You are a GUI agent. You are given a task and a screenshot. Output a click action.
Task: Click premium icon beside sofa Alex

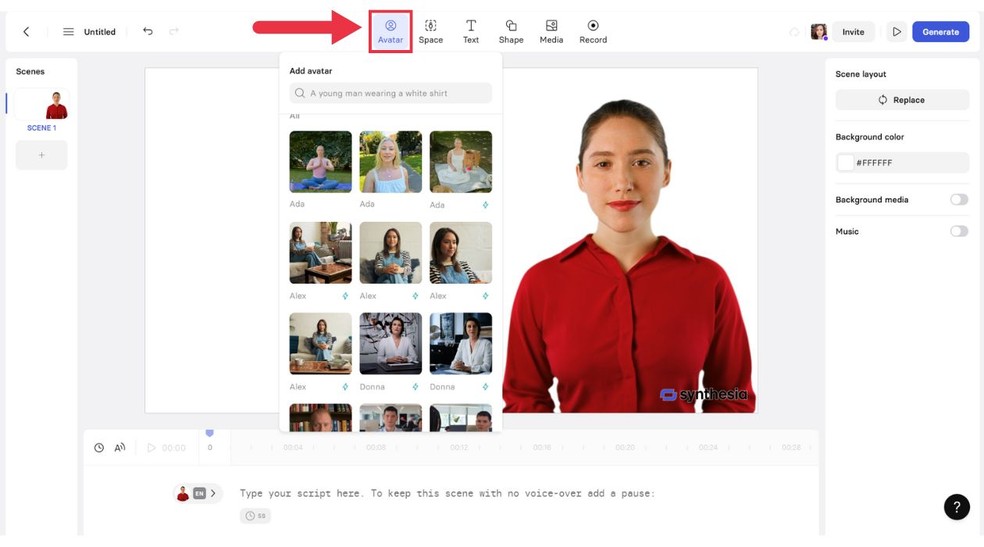345,387
